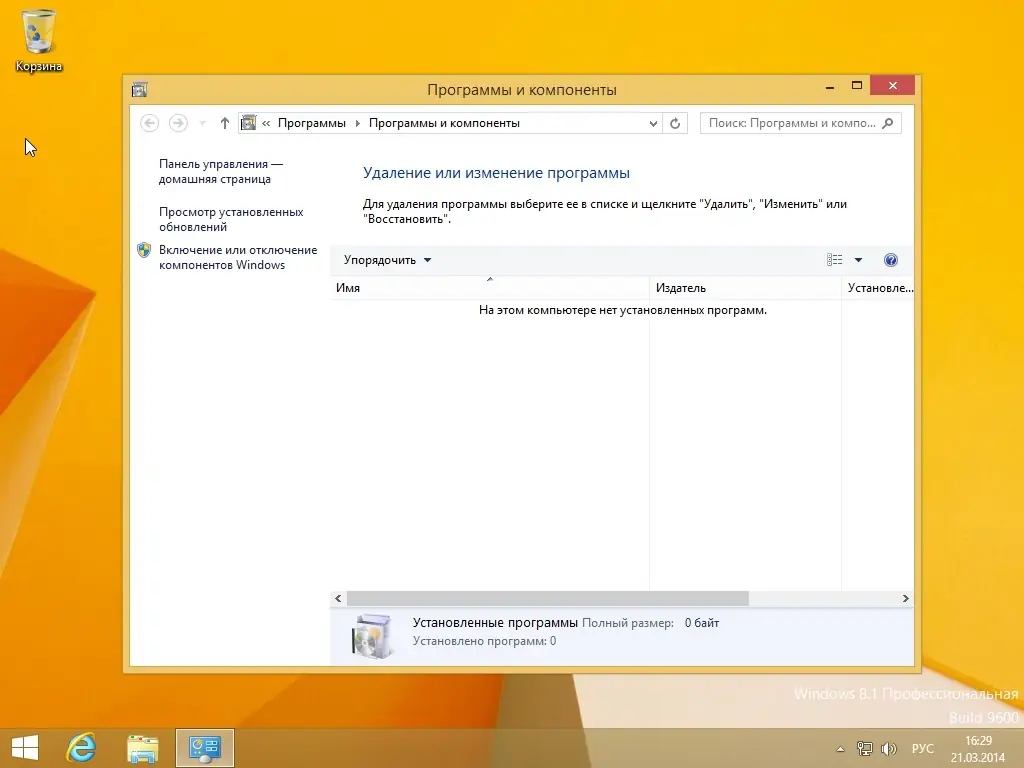This screenshot has height=768, width=1024.
Task: Open File Explorer from the taskbar
Action: click(x=142, y=747)
